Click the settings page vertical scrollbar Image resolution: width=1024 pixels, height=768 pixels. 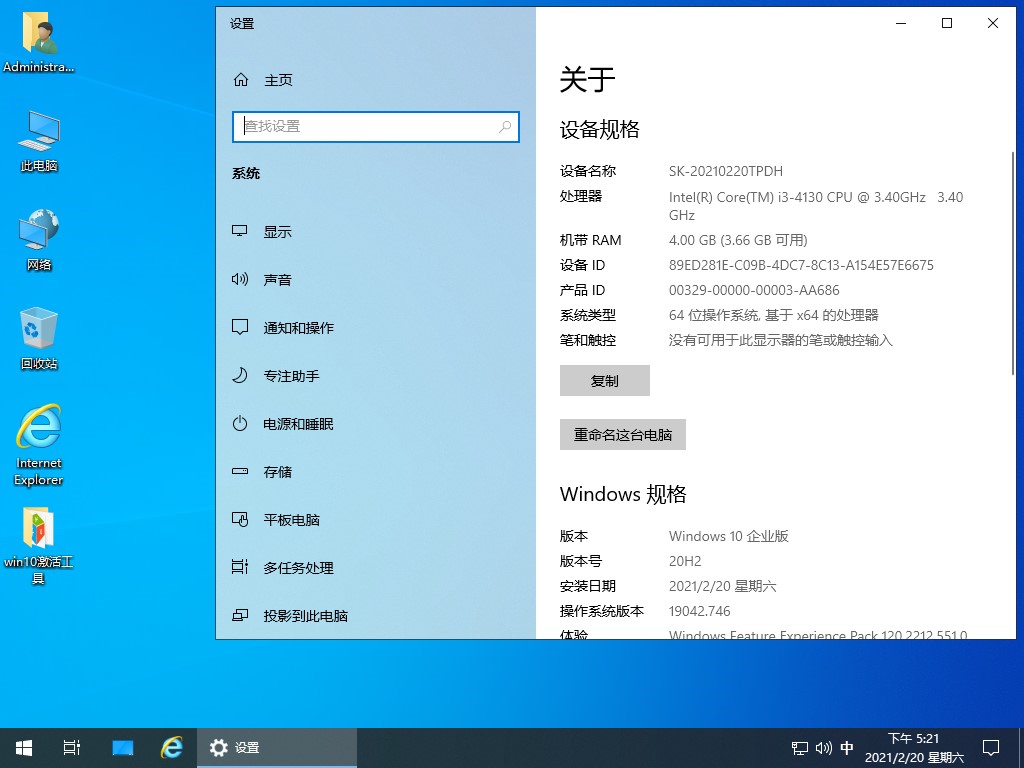click(x=1013, y=263)
